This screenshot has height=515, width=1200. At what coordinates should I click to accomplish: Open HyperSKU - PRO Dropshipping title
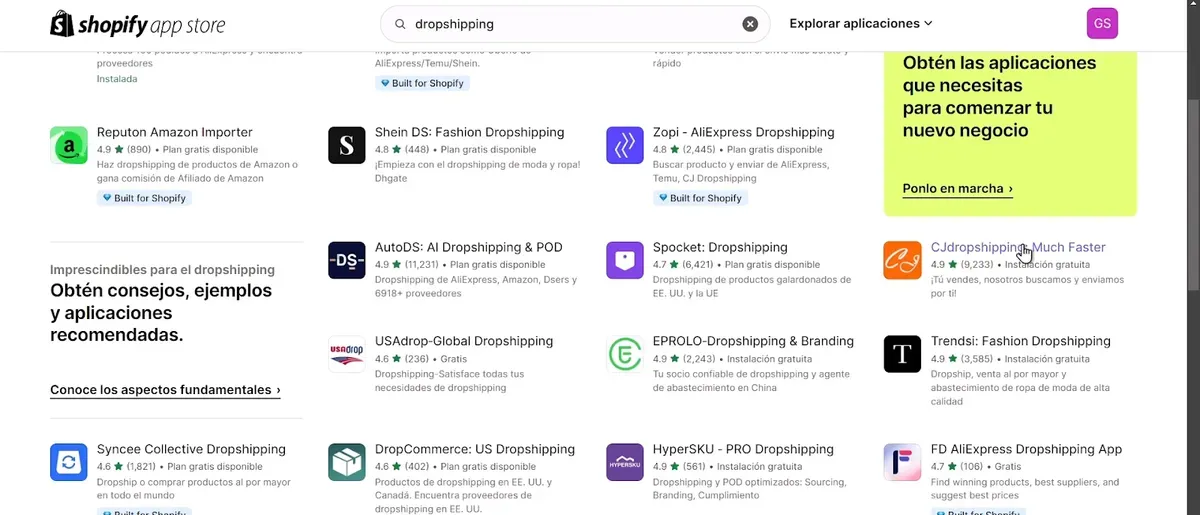[743, 449]
